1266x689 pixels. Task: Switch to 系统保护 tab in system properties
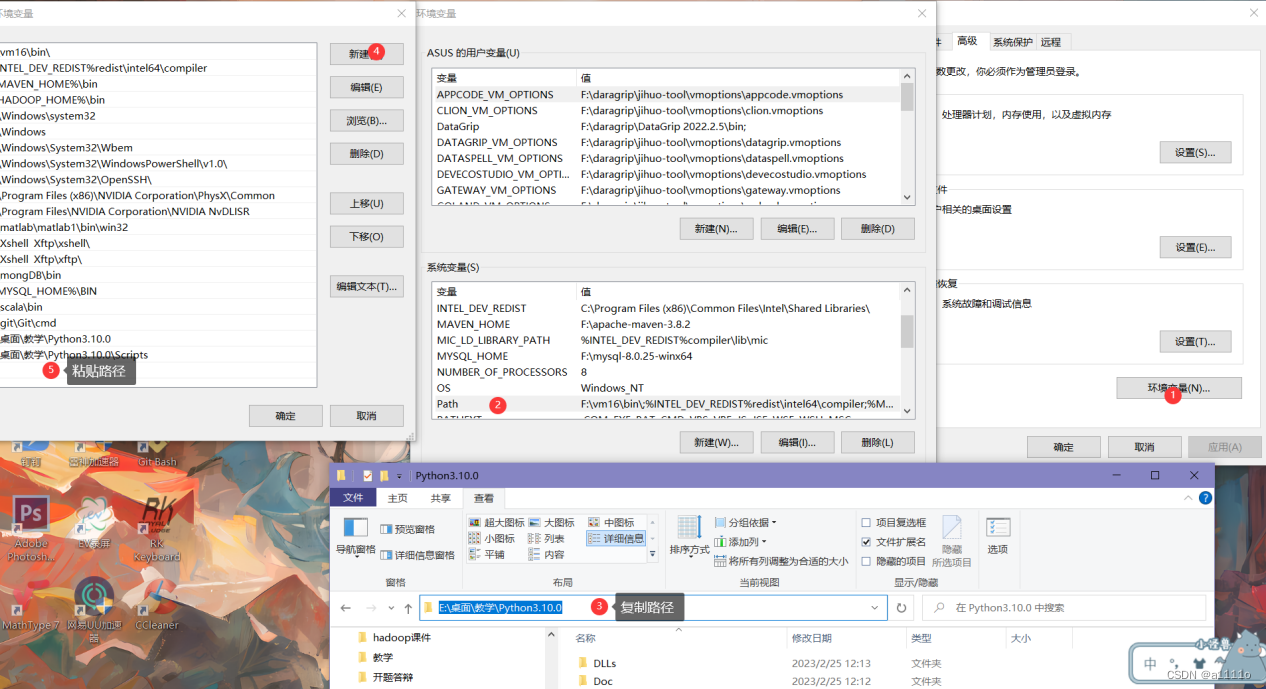[x=1012, y=42]
